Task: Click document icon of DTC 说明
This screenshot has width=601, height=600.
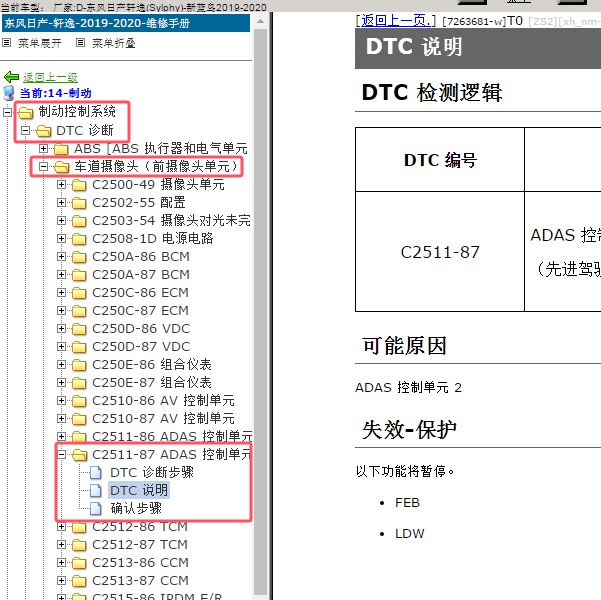Action: pos(96,491)
